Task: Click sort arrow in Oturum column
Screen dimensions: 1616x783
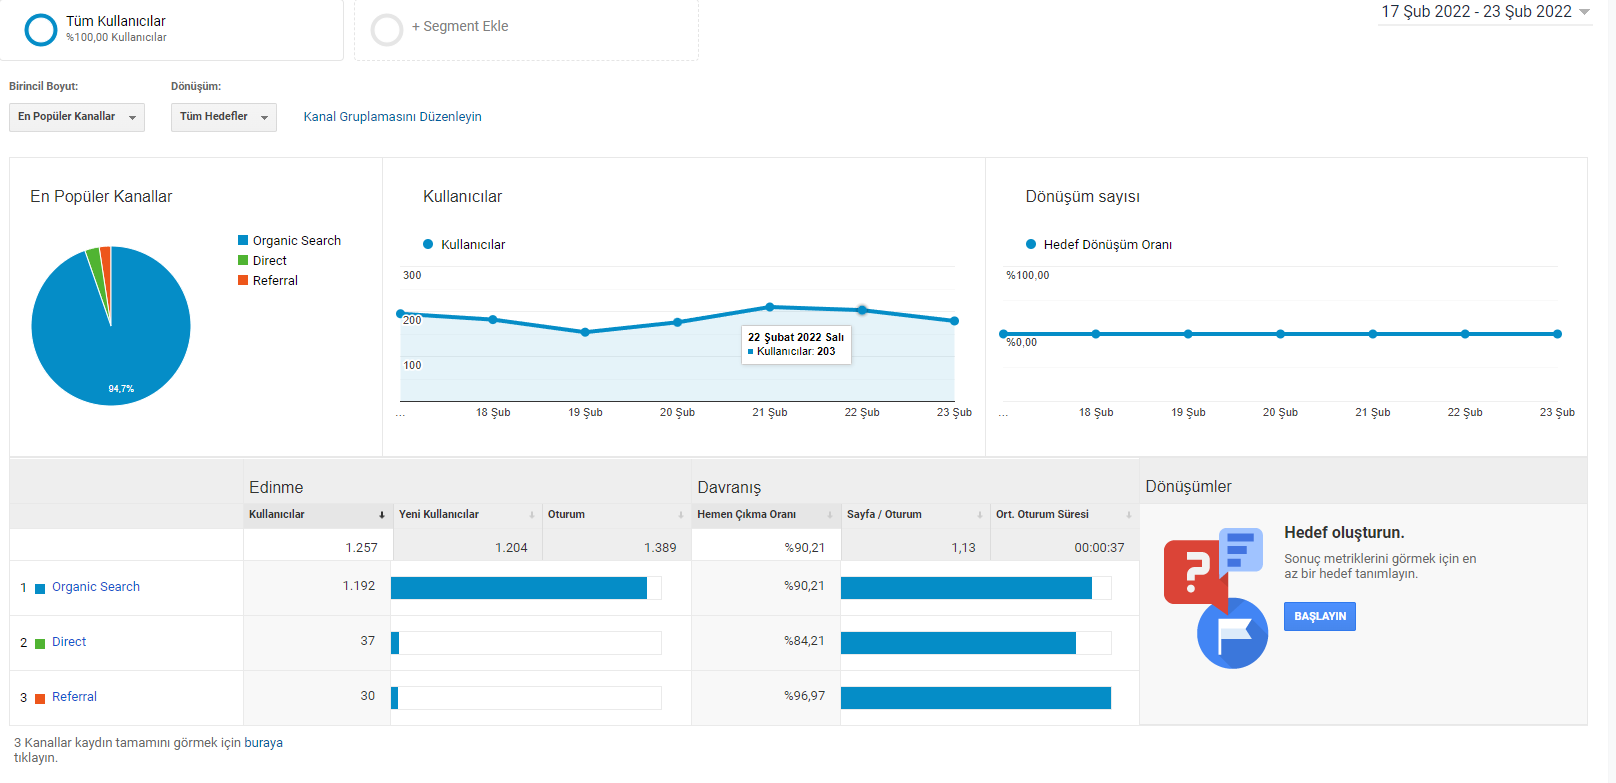Action: [681, 515]
